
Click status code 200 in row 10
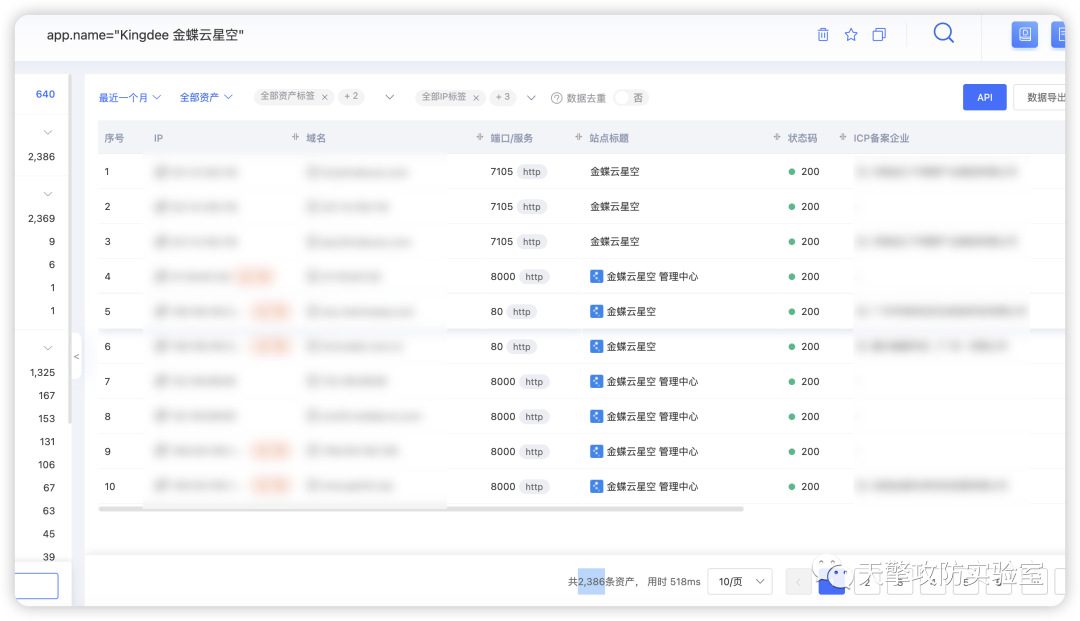[x=810, y=487]
